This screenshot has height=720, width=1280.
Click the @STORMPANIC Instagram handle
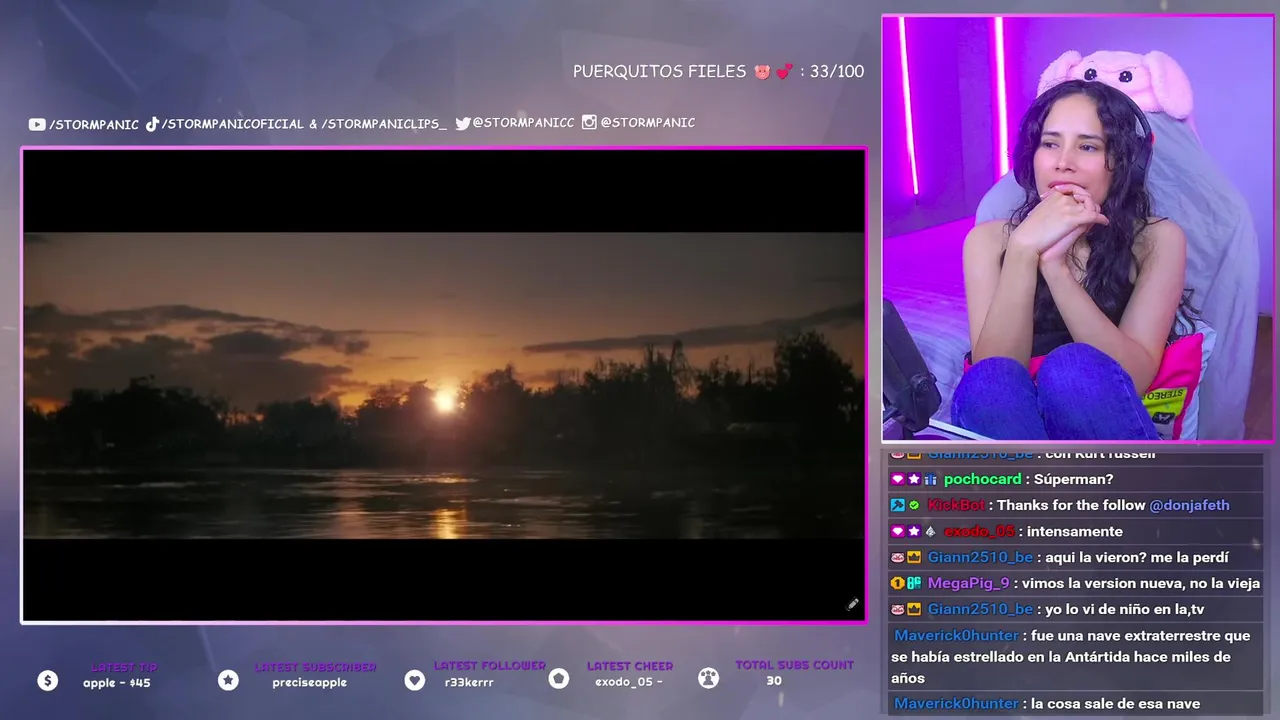click(x=647, y=122)
